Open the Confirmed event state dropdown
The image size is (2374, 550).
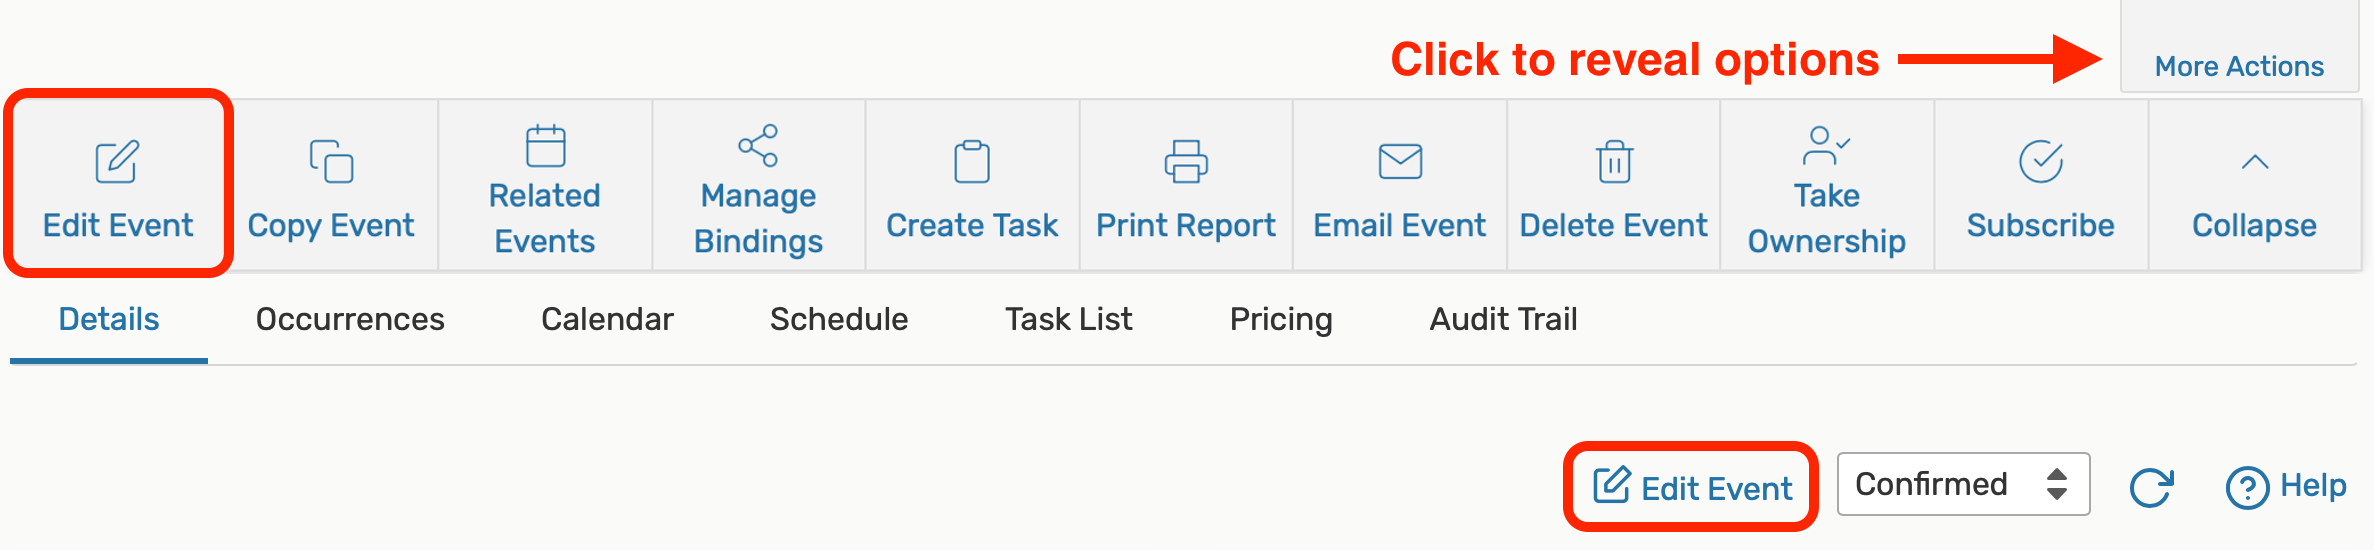click(1963, 485)
